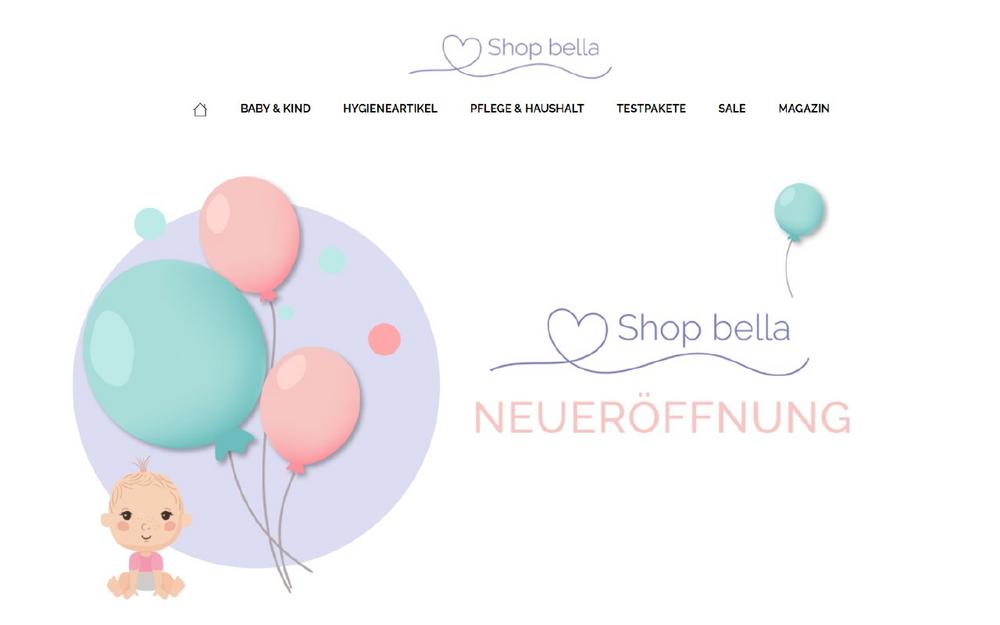Visit the Magazin page

804,108
